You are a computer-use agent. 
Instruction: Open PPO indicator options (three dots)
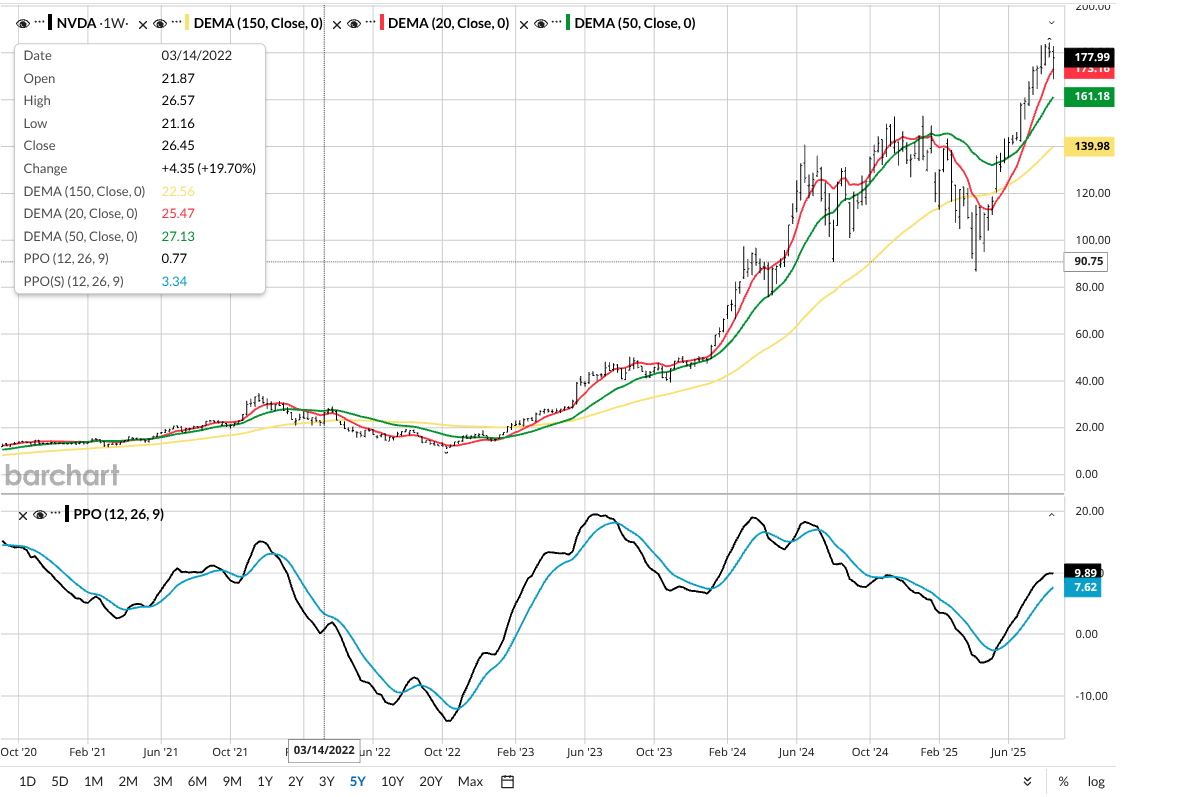coord(56,514)
